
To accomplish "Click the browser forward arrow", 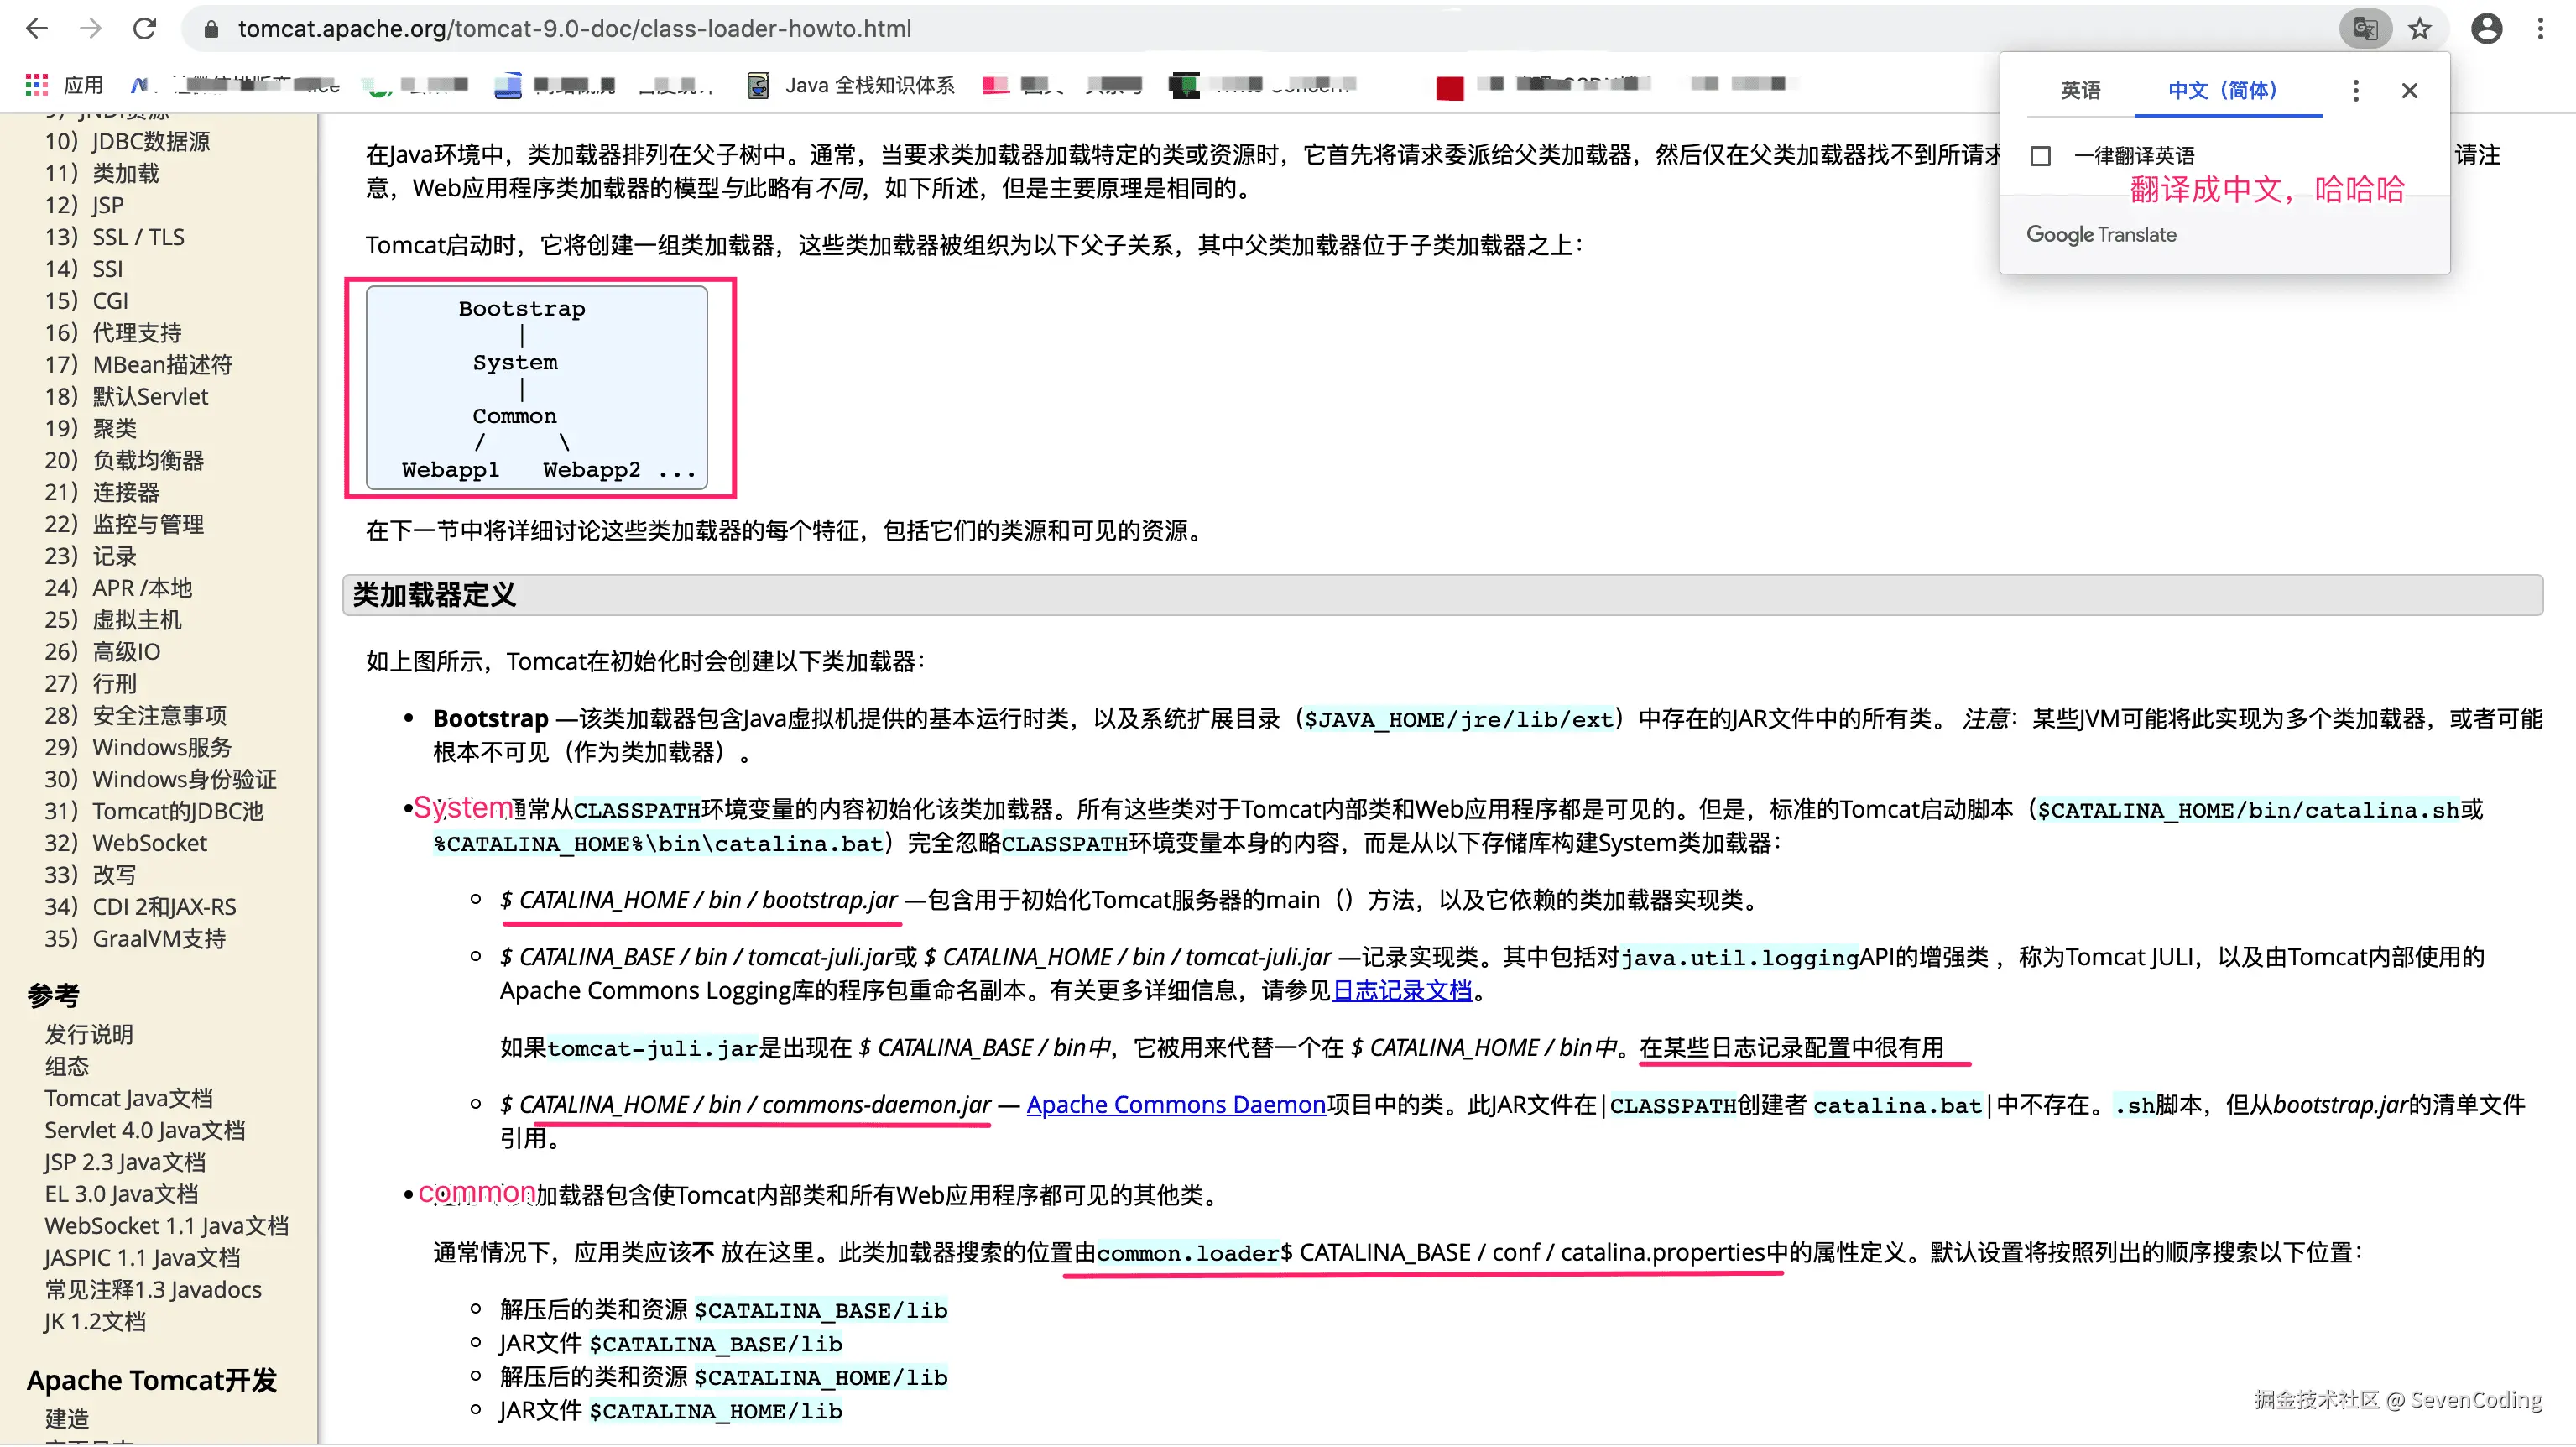I will pos(91,28).
